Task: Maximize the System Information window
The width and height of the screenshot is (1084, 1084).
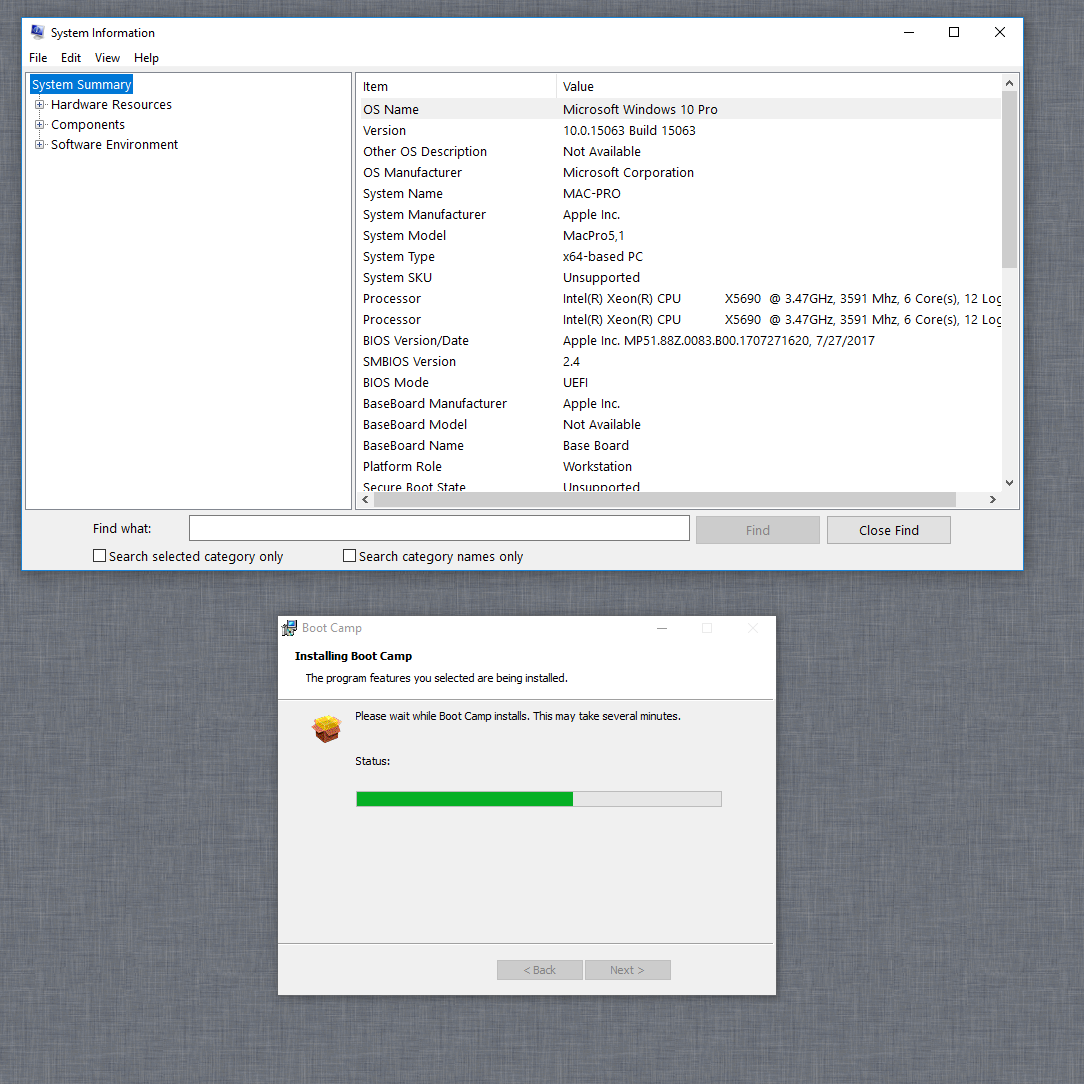Action: 954,32
